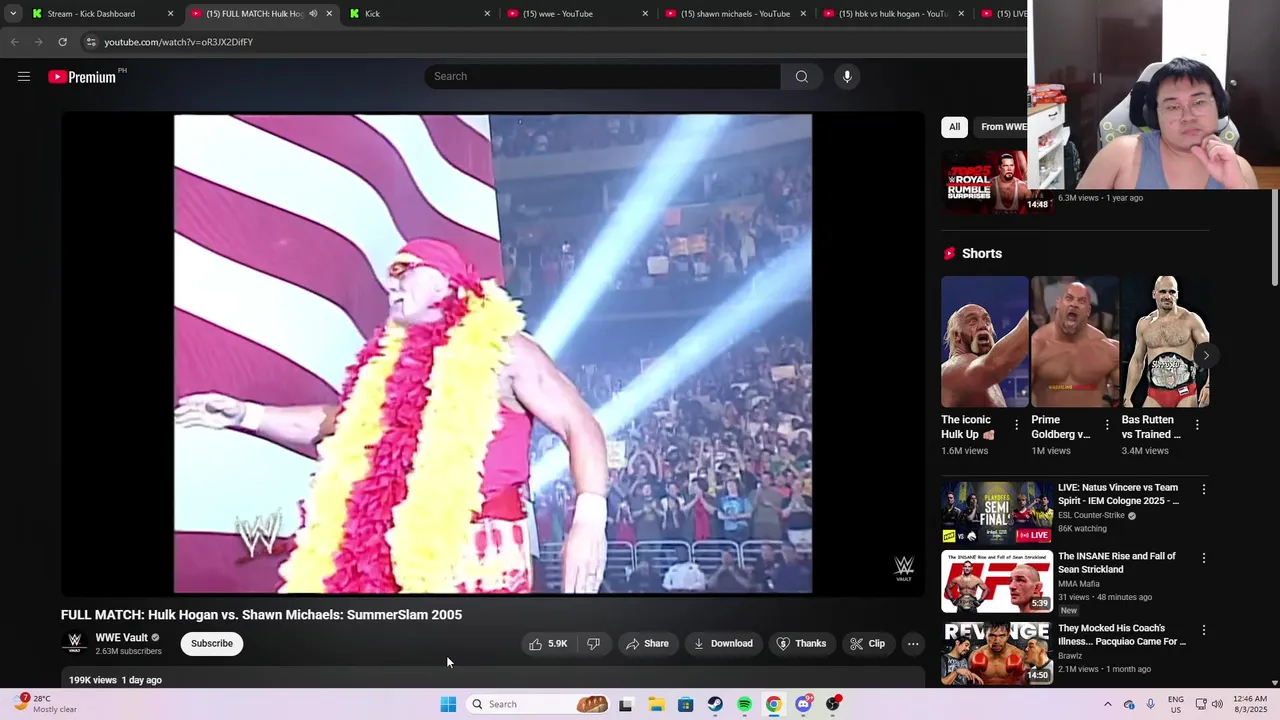Open 'The iconic Hulk Up' short

point(985,342)
